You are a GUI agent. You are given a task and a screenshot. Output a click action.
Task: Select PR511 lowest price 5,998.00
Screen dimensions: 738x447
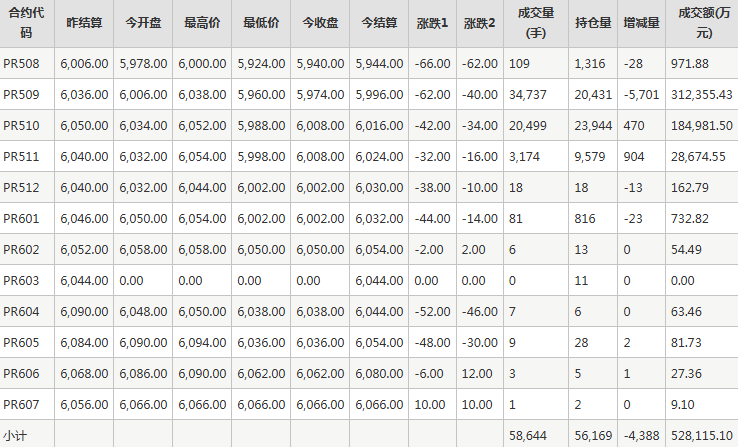[x=261, y=157]
